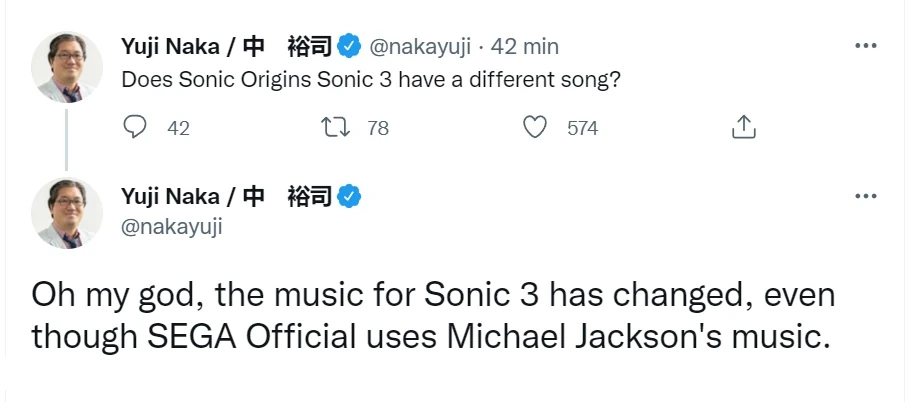The image size is (911, 402).
Task: Click the 78 retweets count
Action: (377, 128)
